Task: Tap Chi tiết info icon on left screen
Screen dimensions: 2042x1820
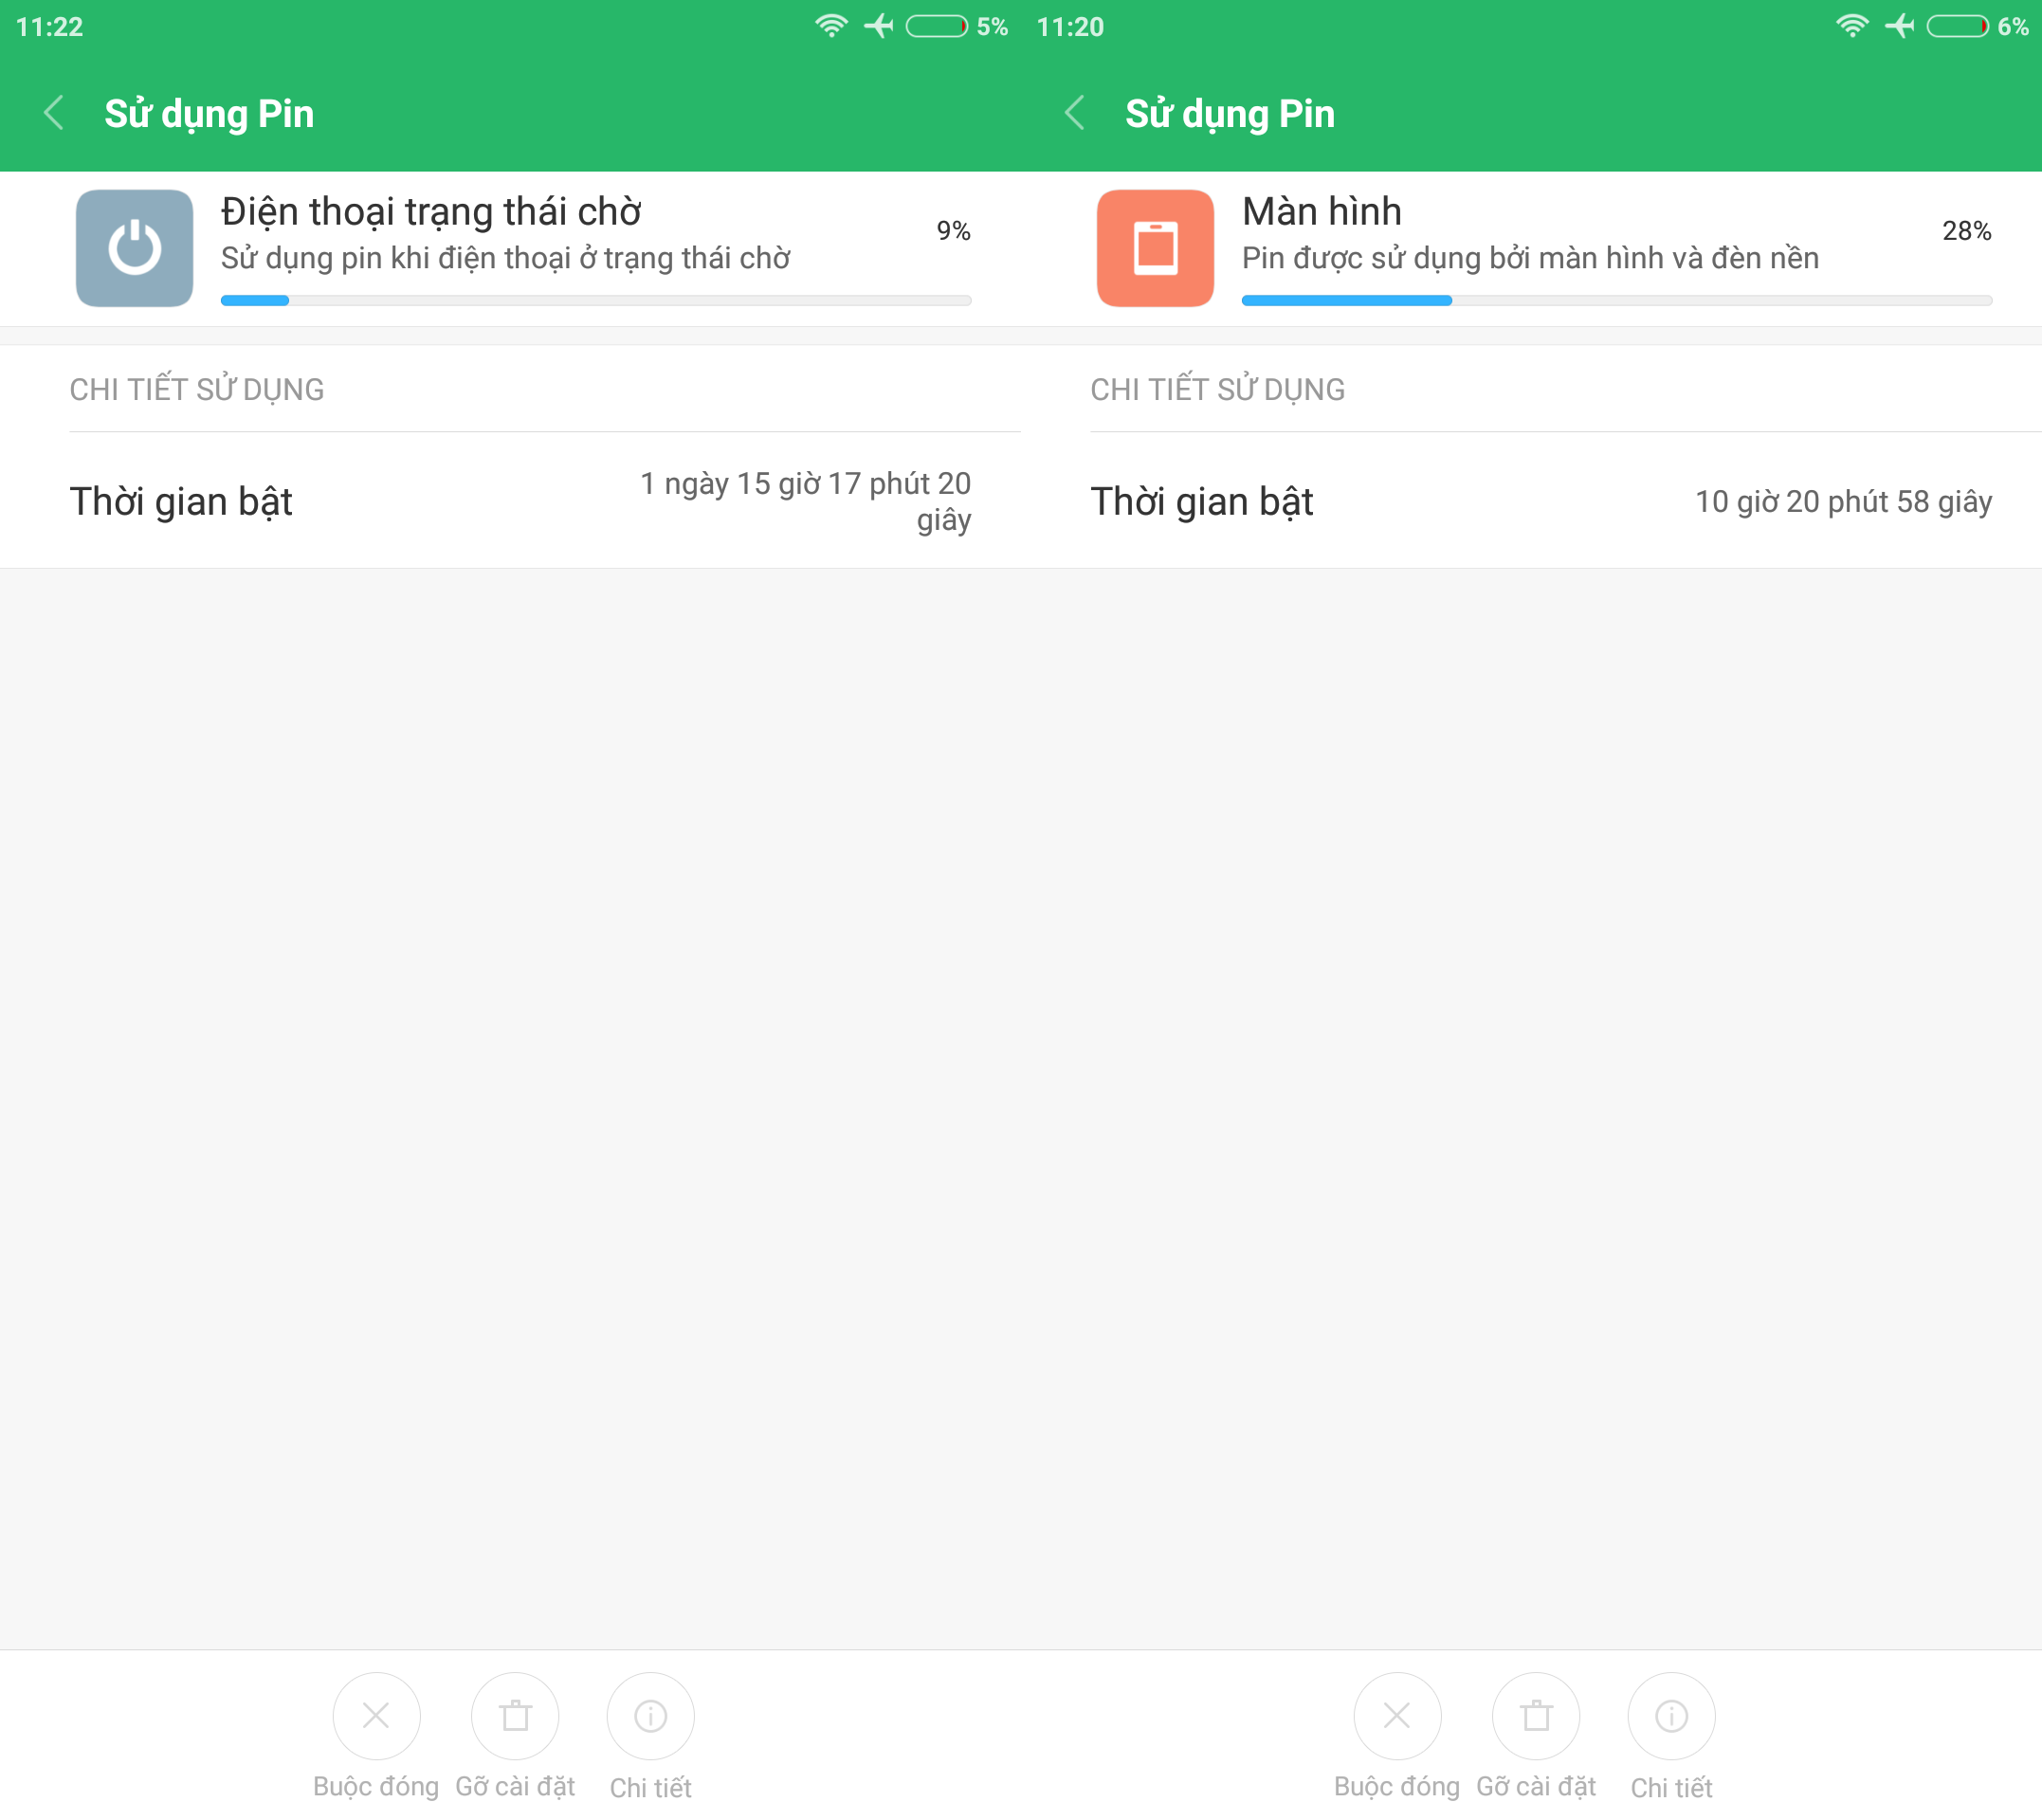Action: [x=651, y=1716]
